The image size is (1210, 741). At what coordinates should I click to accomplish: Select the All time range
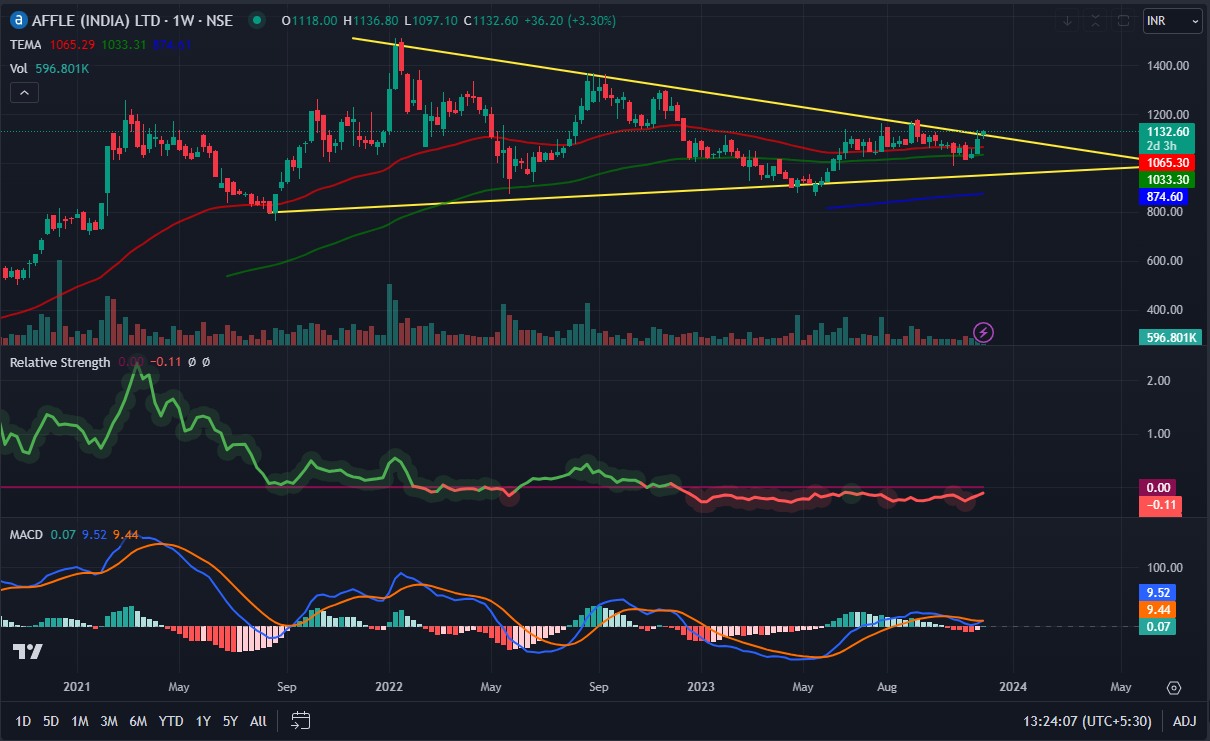click(258, 721)
